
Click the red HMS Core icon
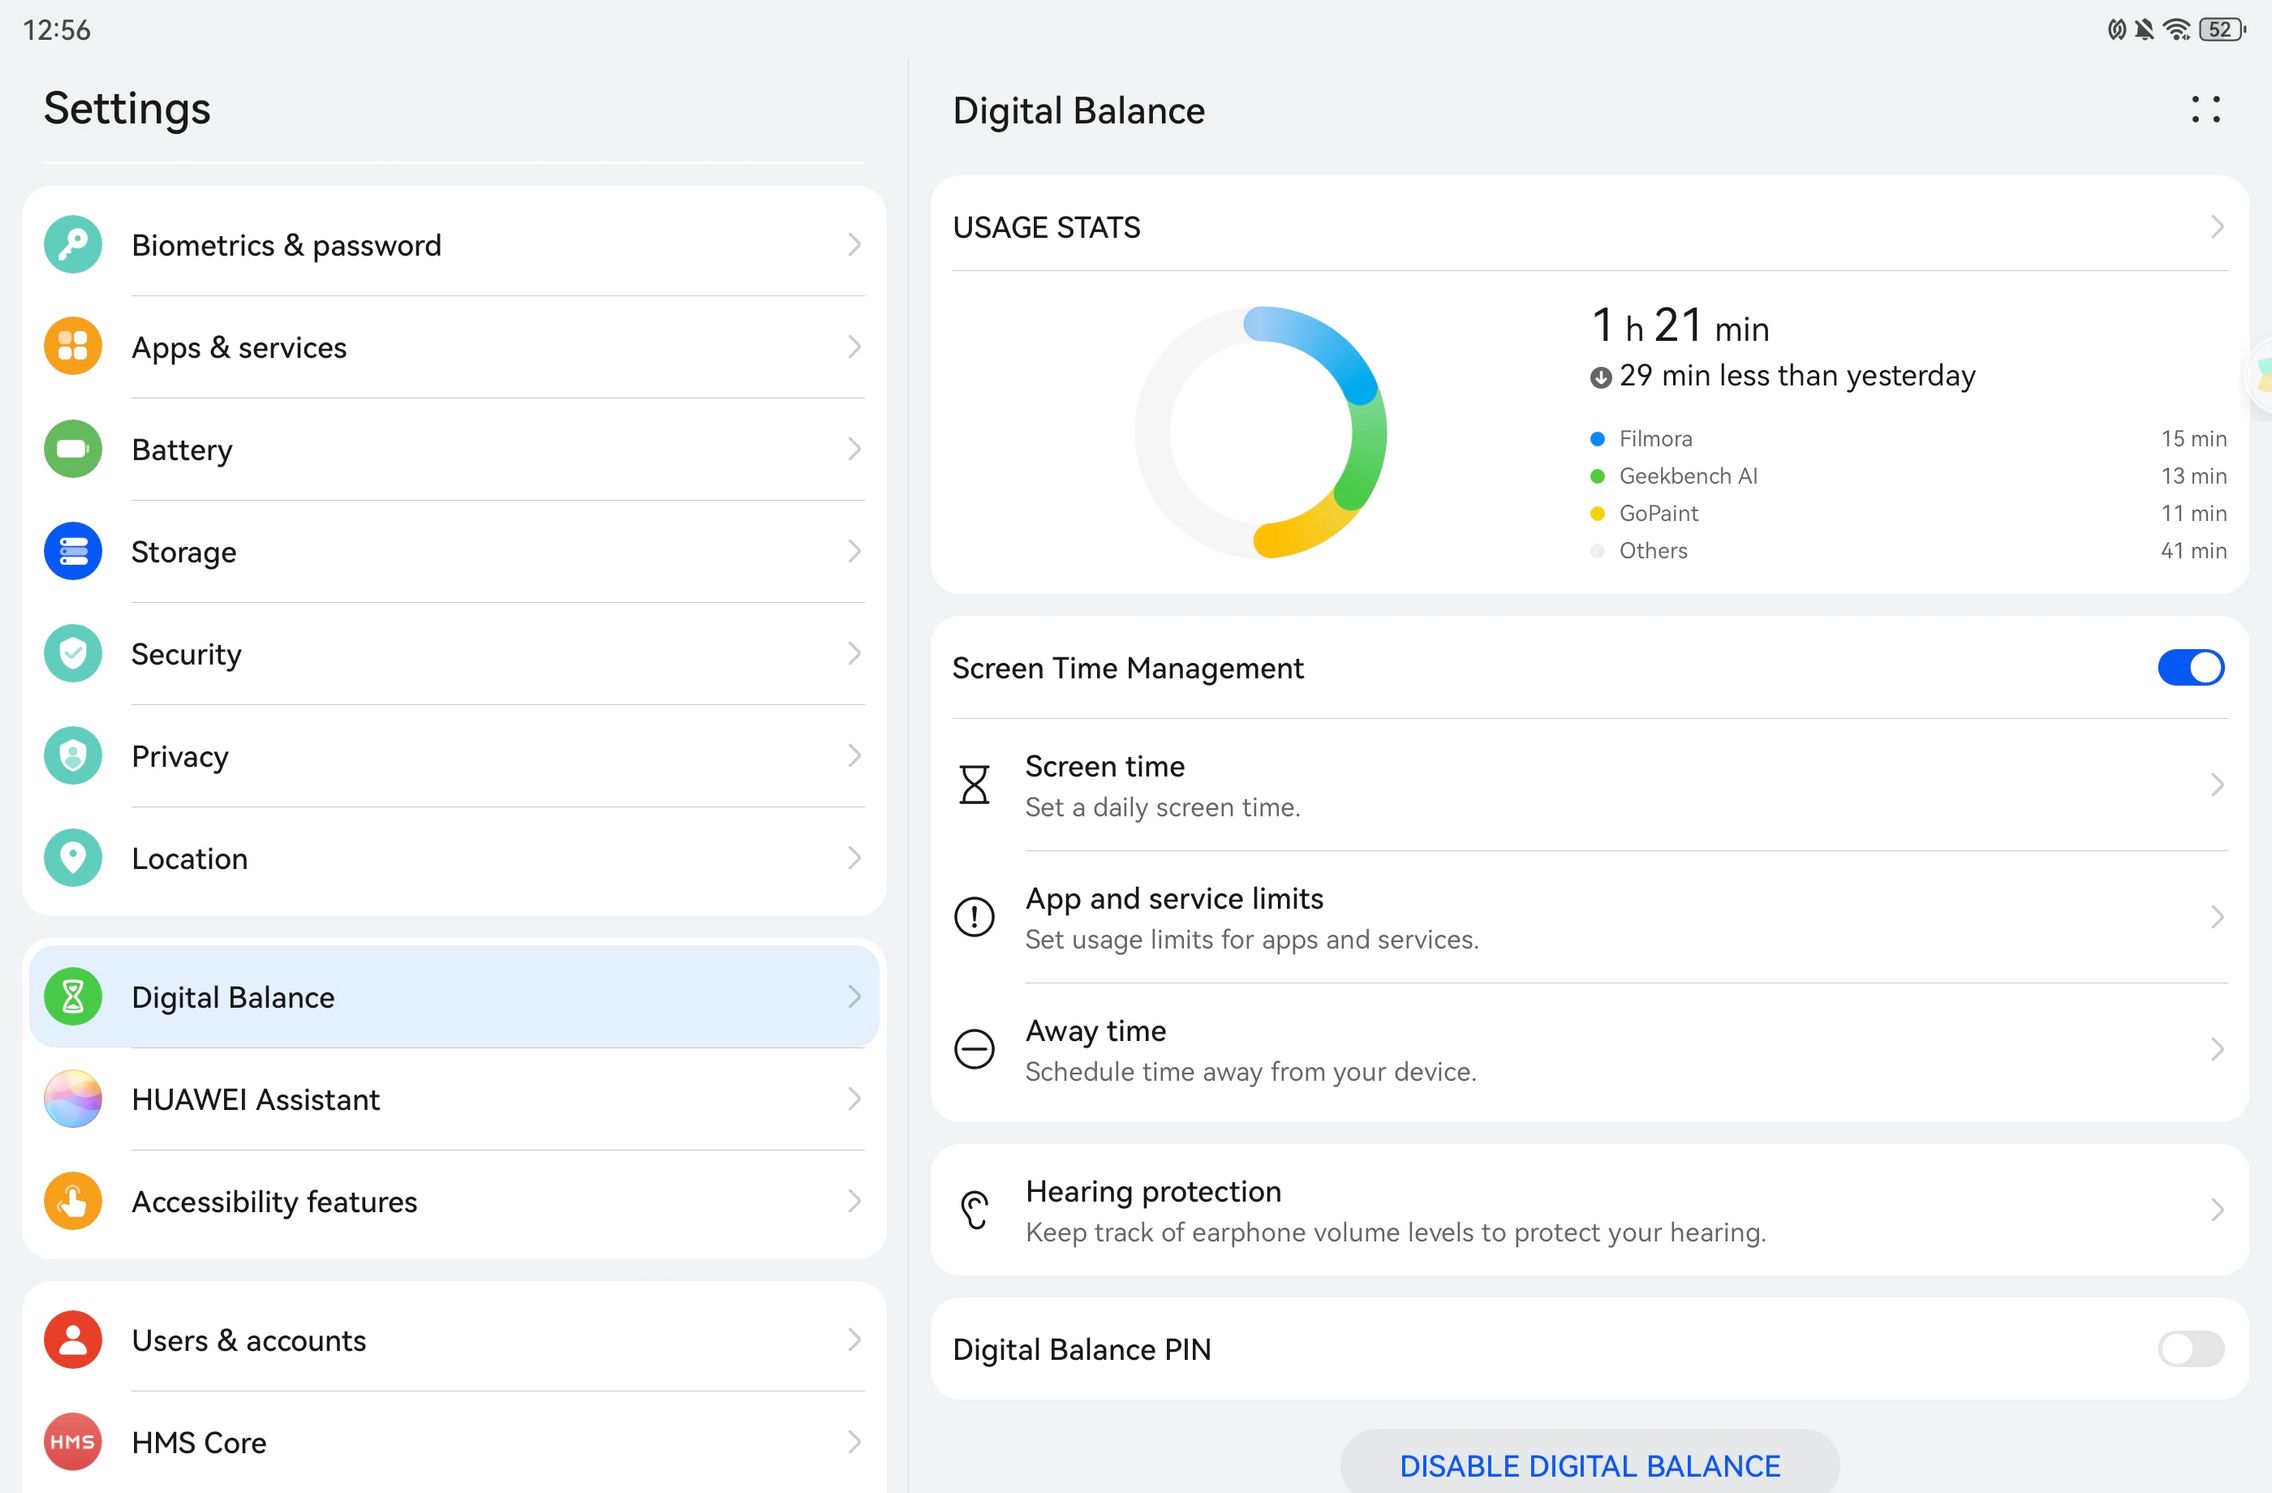click(73, 1441)
